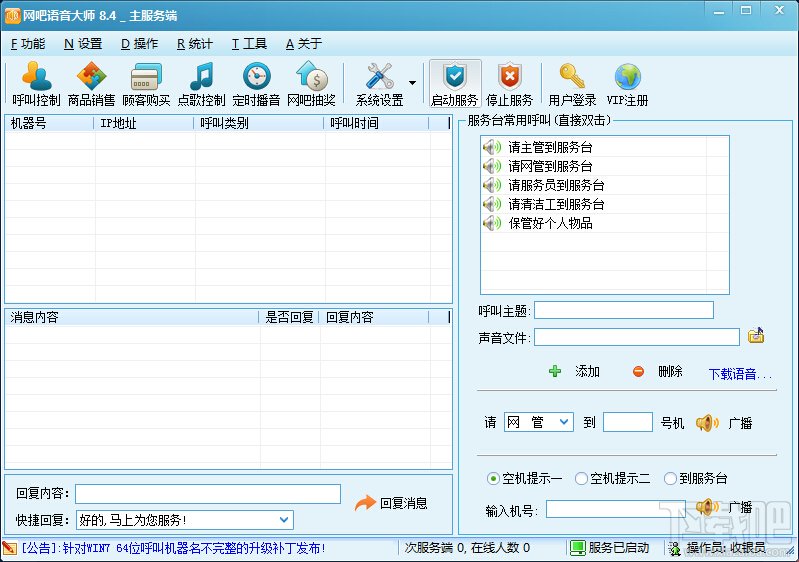The height and width of the screenshot is (562, 799).
Task: Open the A 关于 menu
Action: tap(304, 44)
